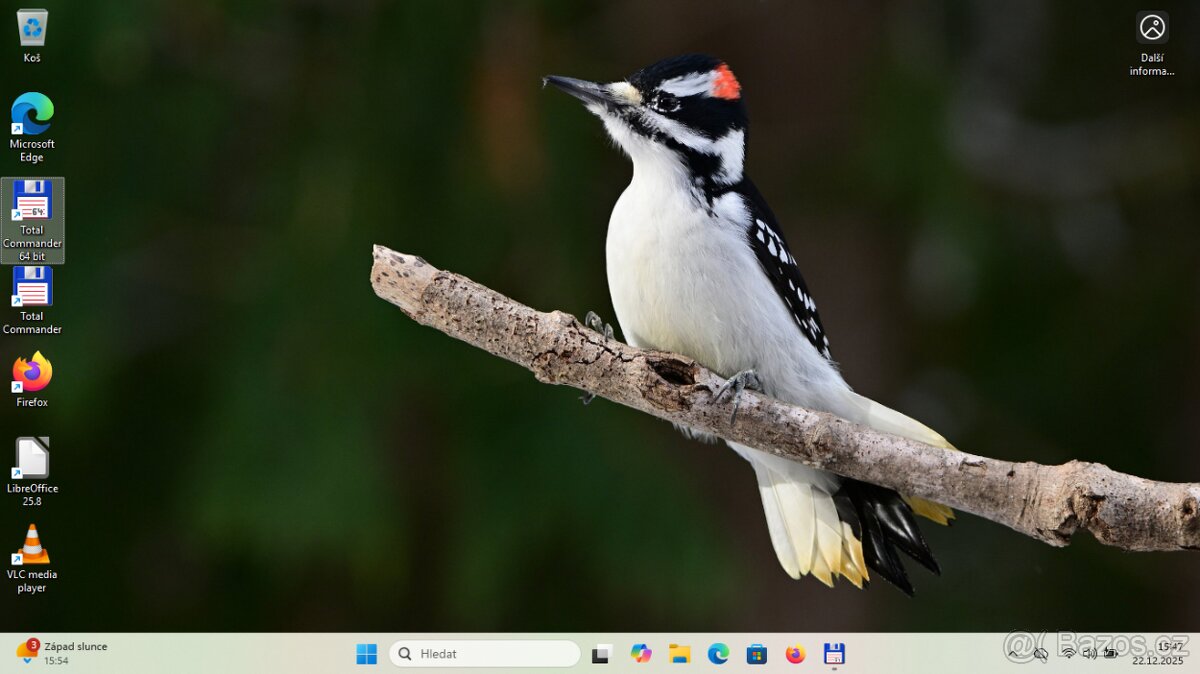This screenshot has width=1200, height=674.
Task: Launch VLC media player from the desktop
Action: pyautogui.click(x=31, y=545)
